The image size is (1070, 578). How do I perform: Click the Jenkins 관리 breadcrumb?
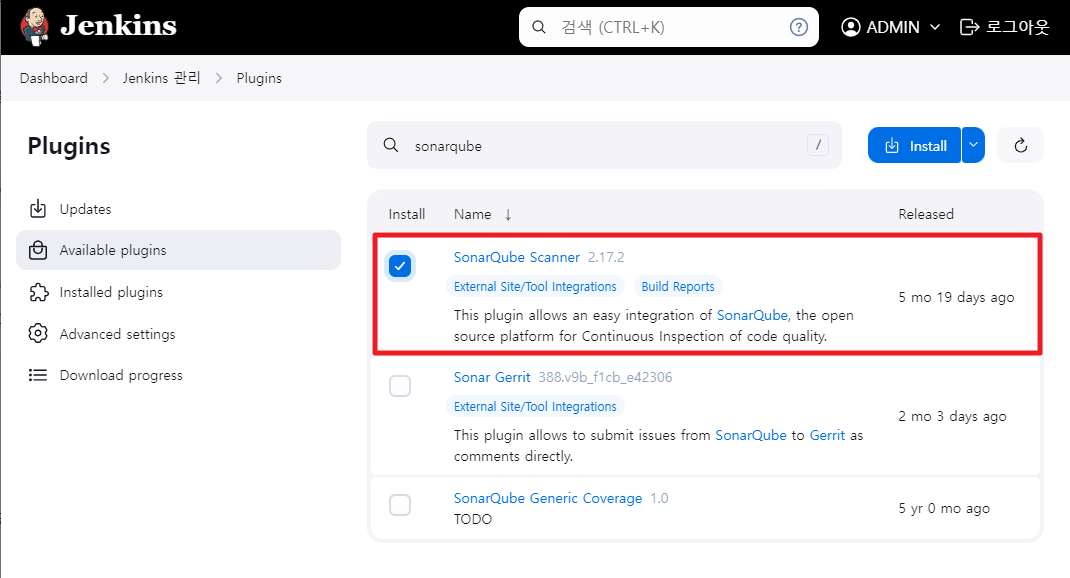(162, 78)
